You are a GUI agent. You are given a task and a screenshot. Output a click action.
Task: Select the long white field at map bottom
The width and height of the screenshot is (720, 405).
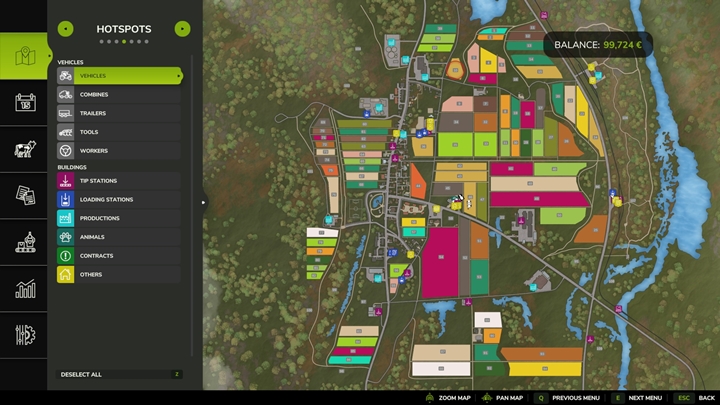pos(441,369)
